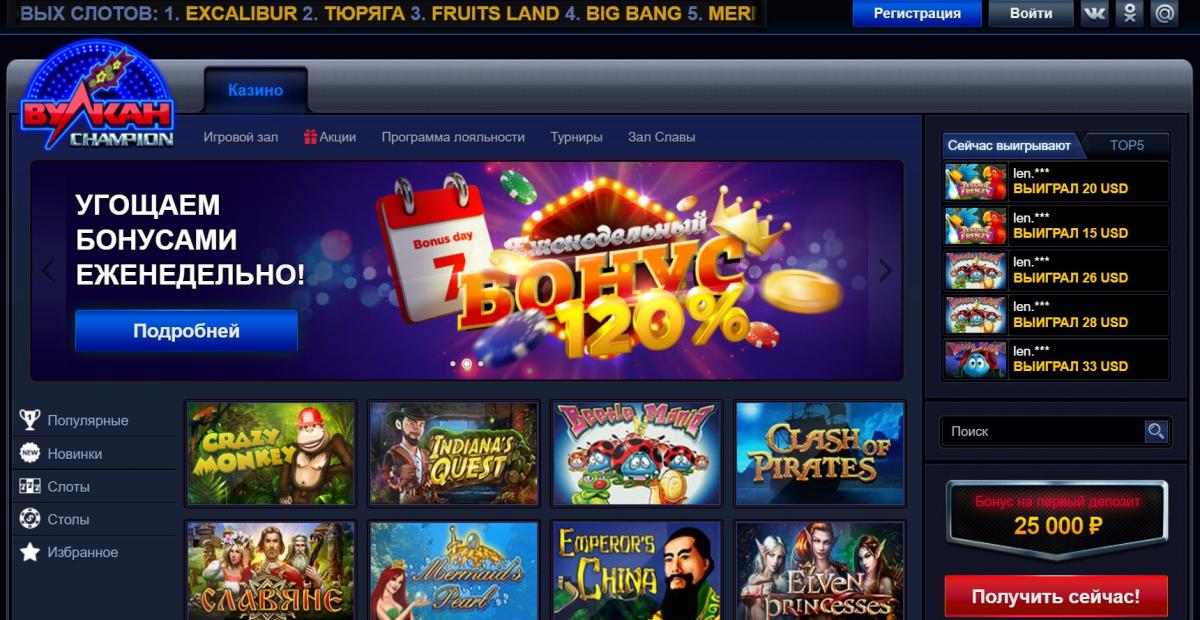Open the Crazy Monkey game thumbnail

click(271, 454)
